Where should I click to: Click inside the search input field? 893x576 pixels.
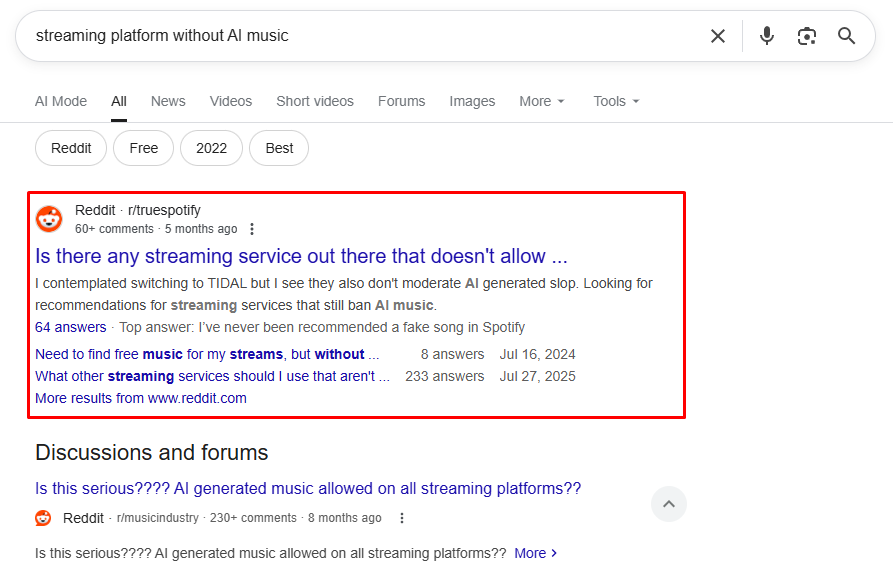(x=300, y=35)
